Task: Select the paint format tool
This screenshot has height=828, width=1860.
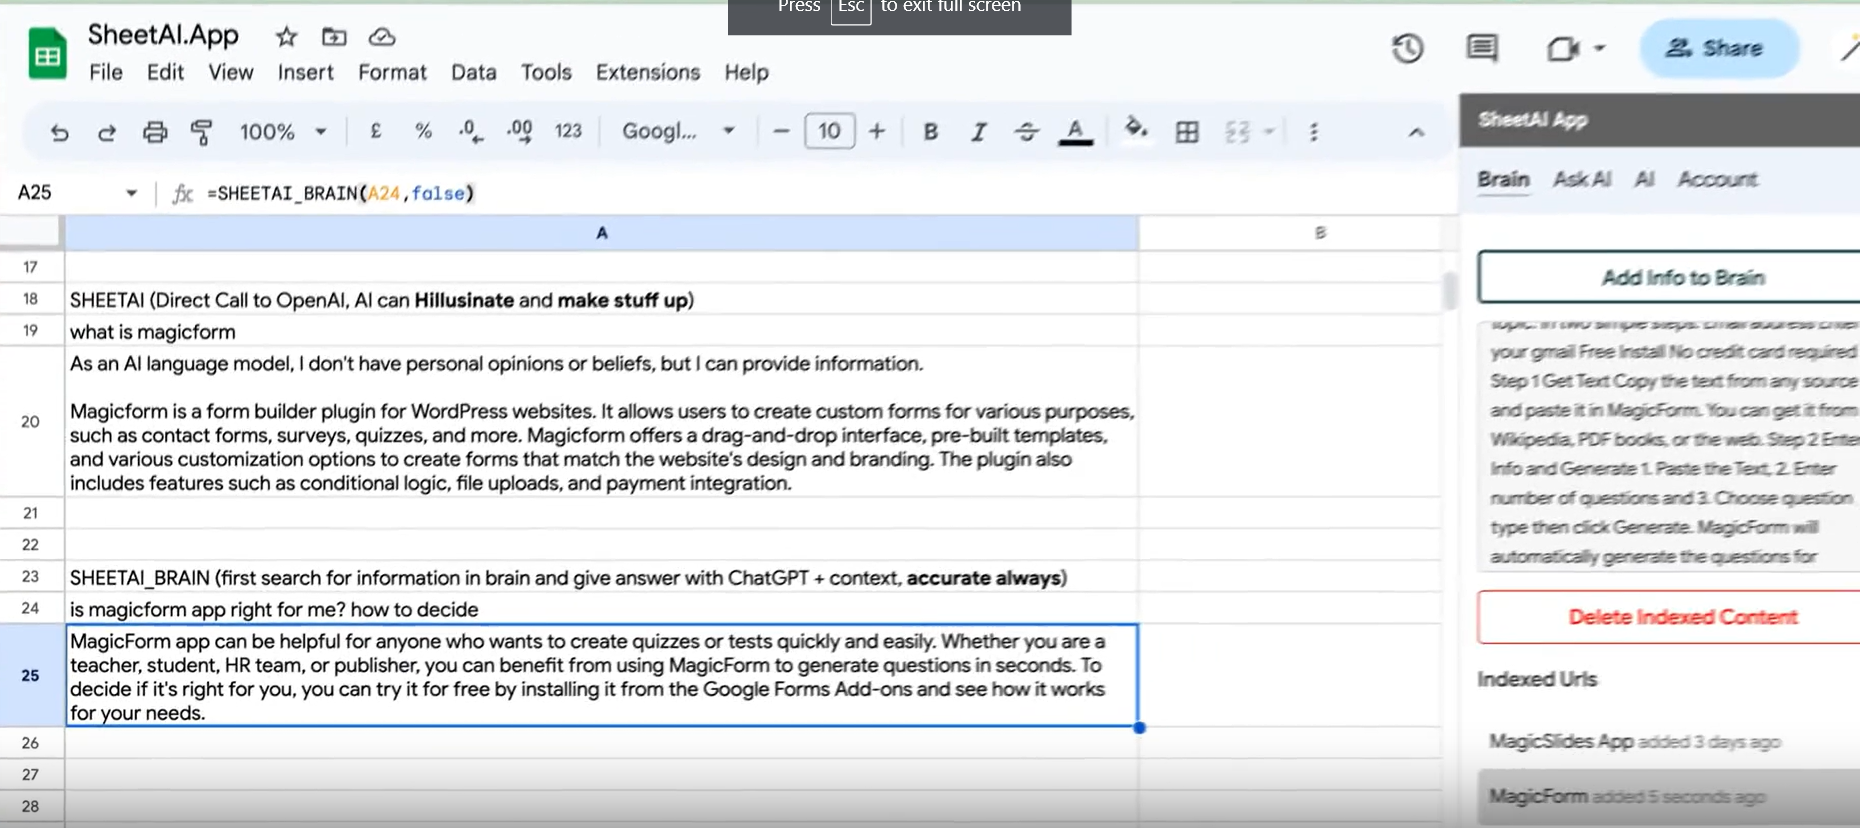Action: [202, 132]
